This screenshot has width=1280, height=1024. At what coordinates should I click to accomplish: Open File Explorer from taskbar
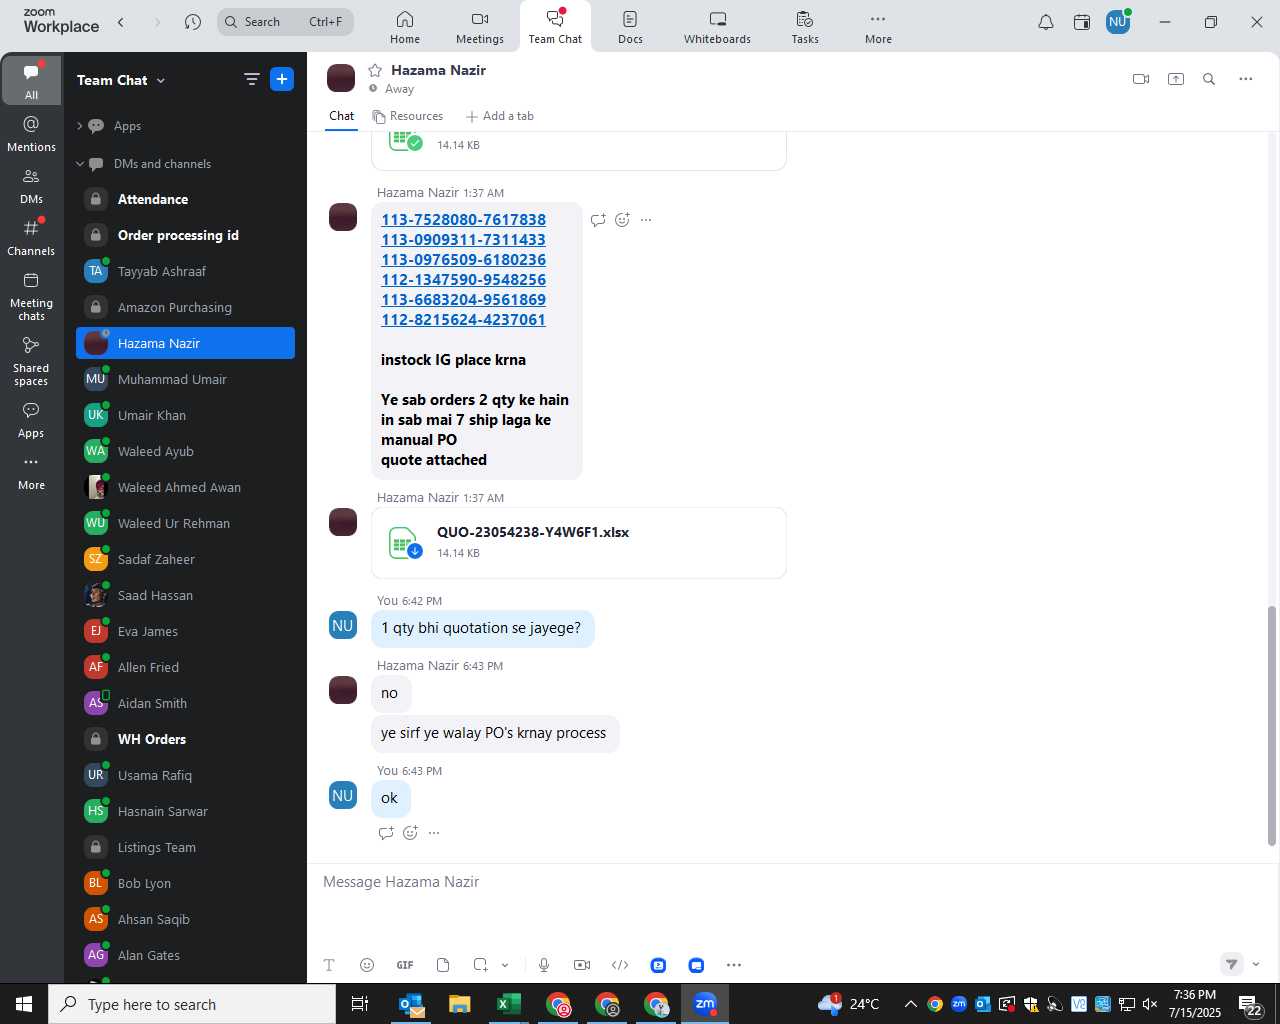(x=460, y=1004)
